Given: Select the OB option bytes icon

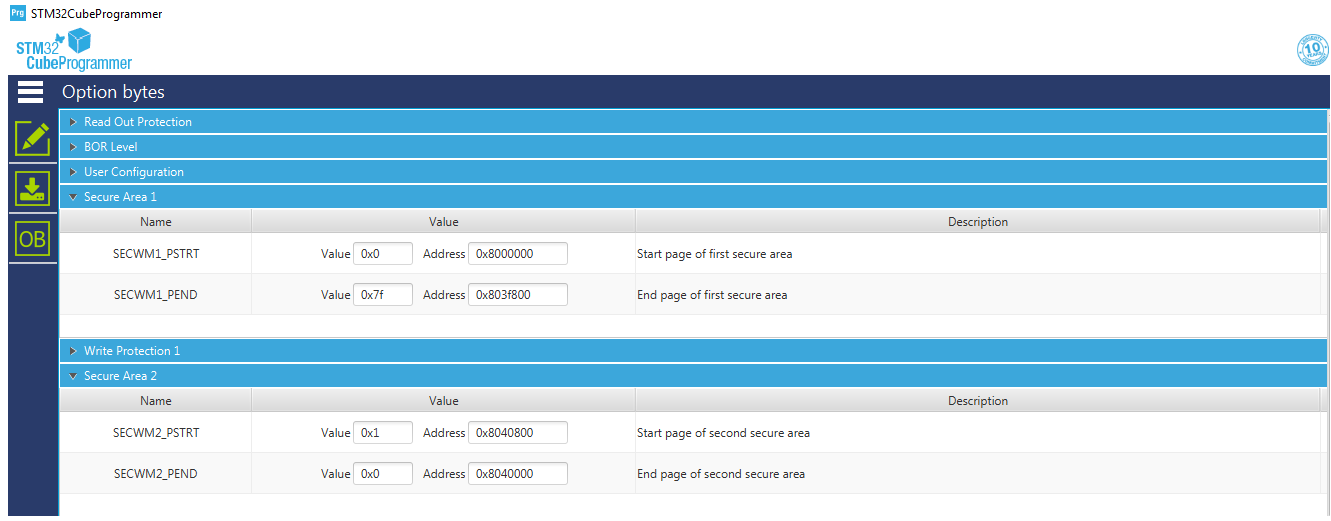Looking at the screenshot, I should 33,239.
